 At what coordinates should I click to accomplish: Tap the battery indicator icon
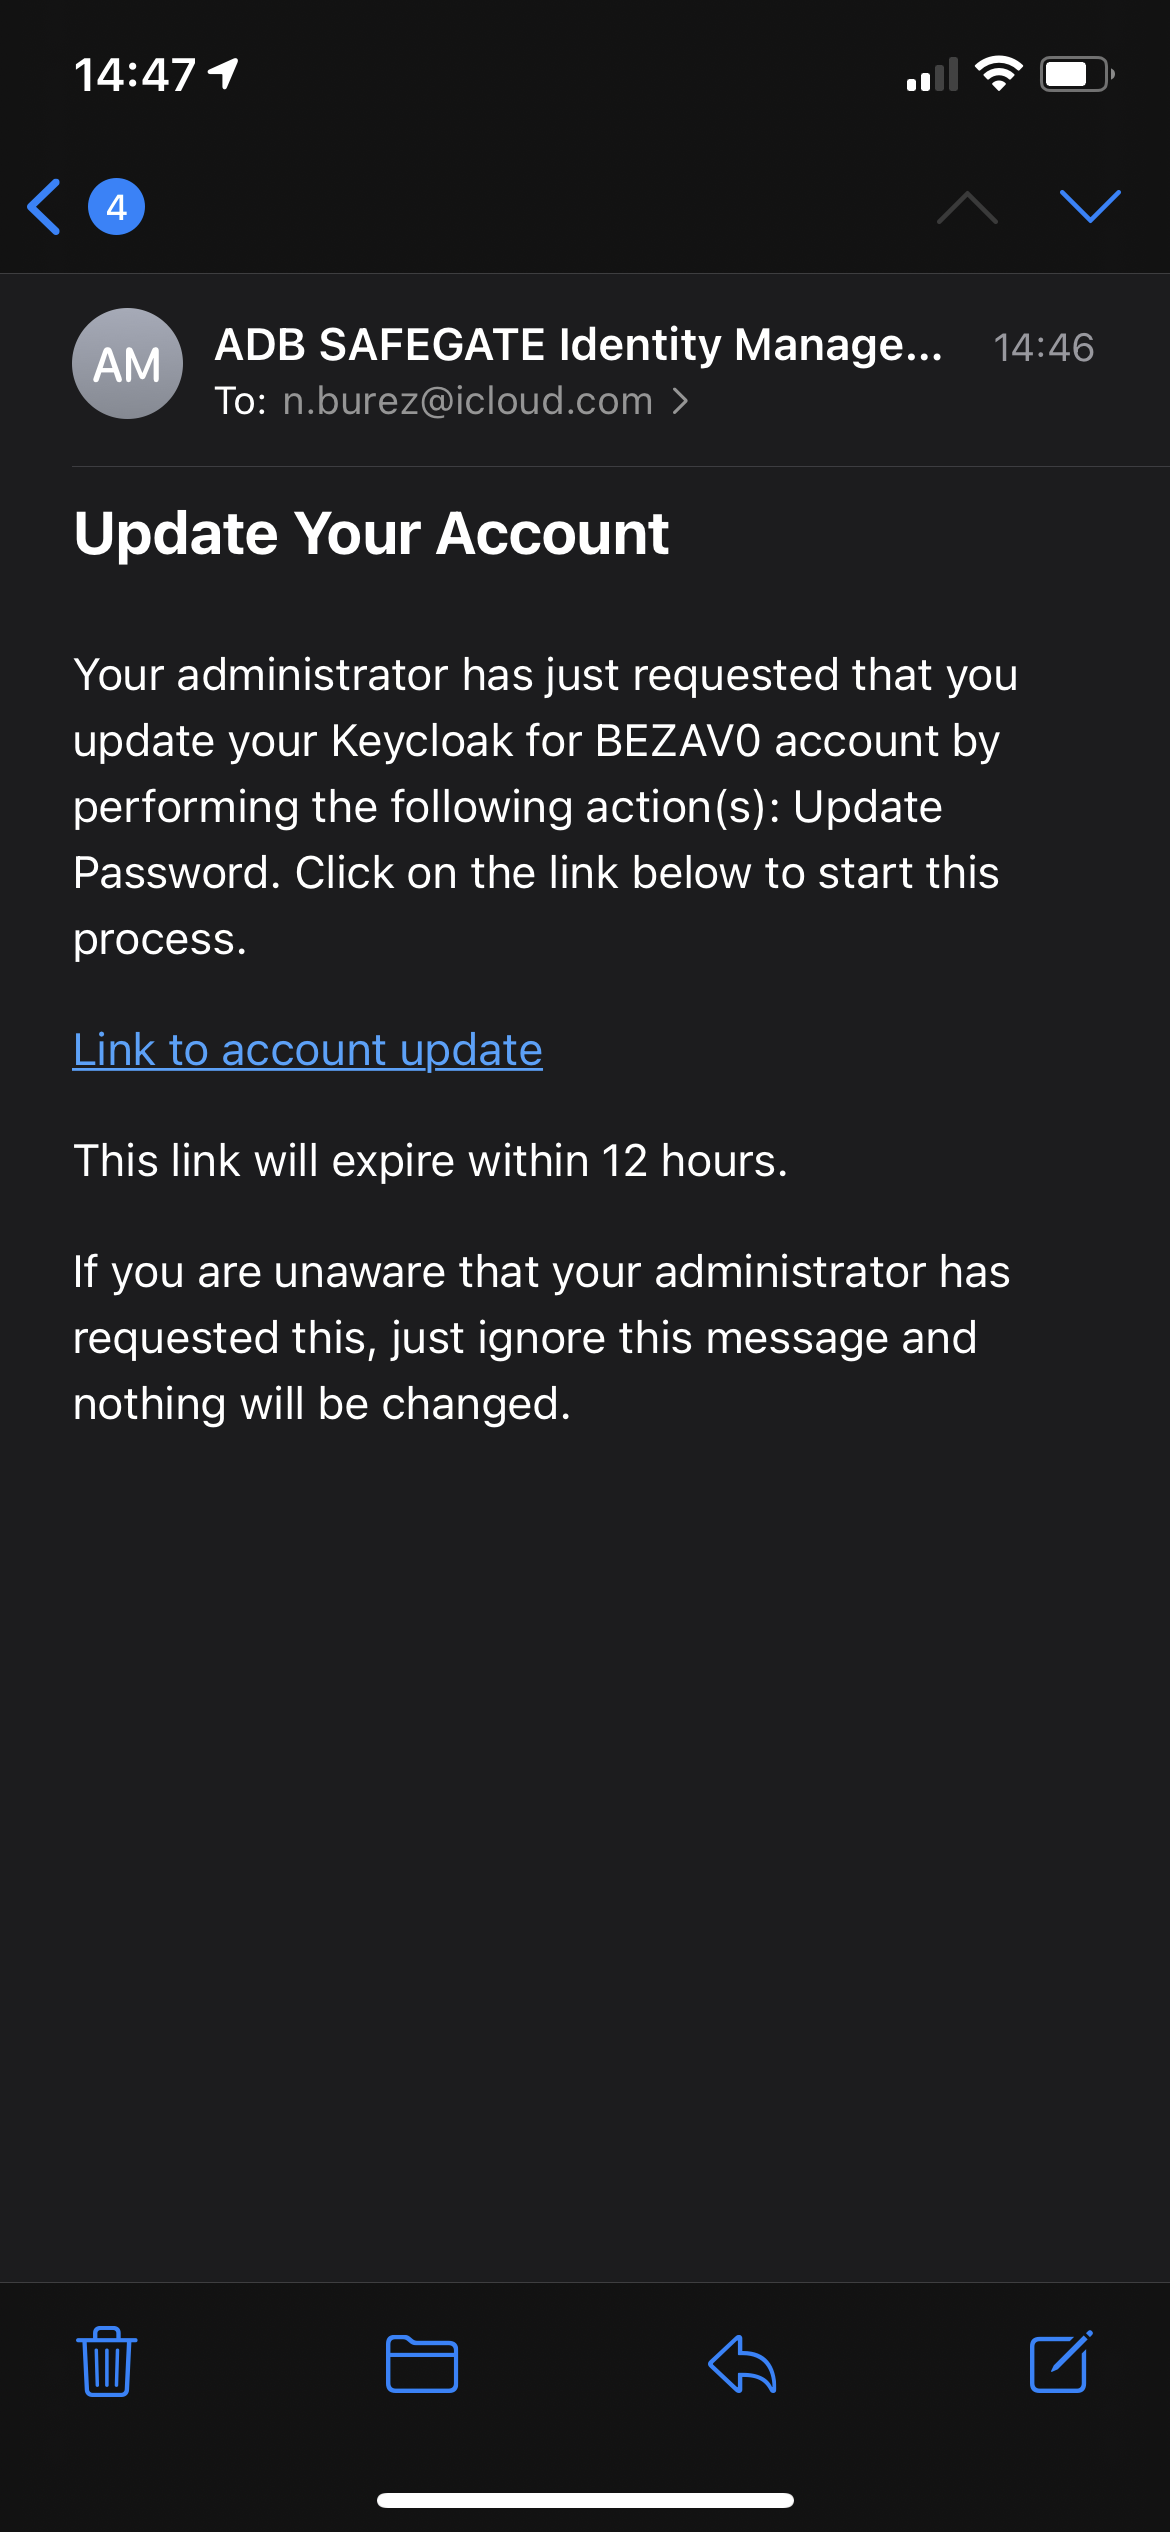click(x=1076, y=74)
